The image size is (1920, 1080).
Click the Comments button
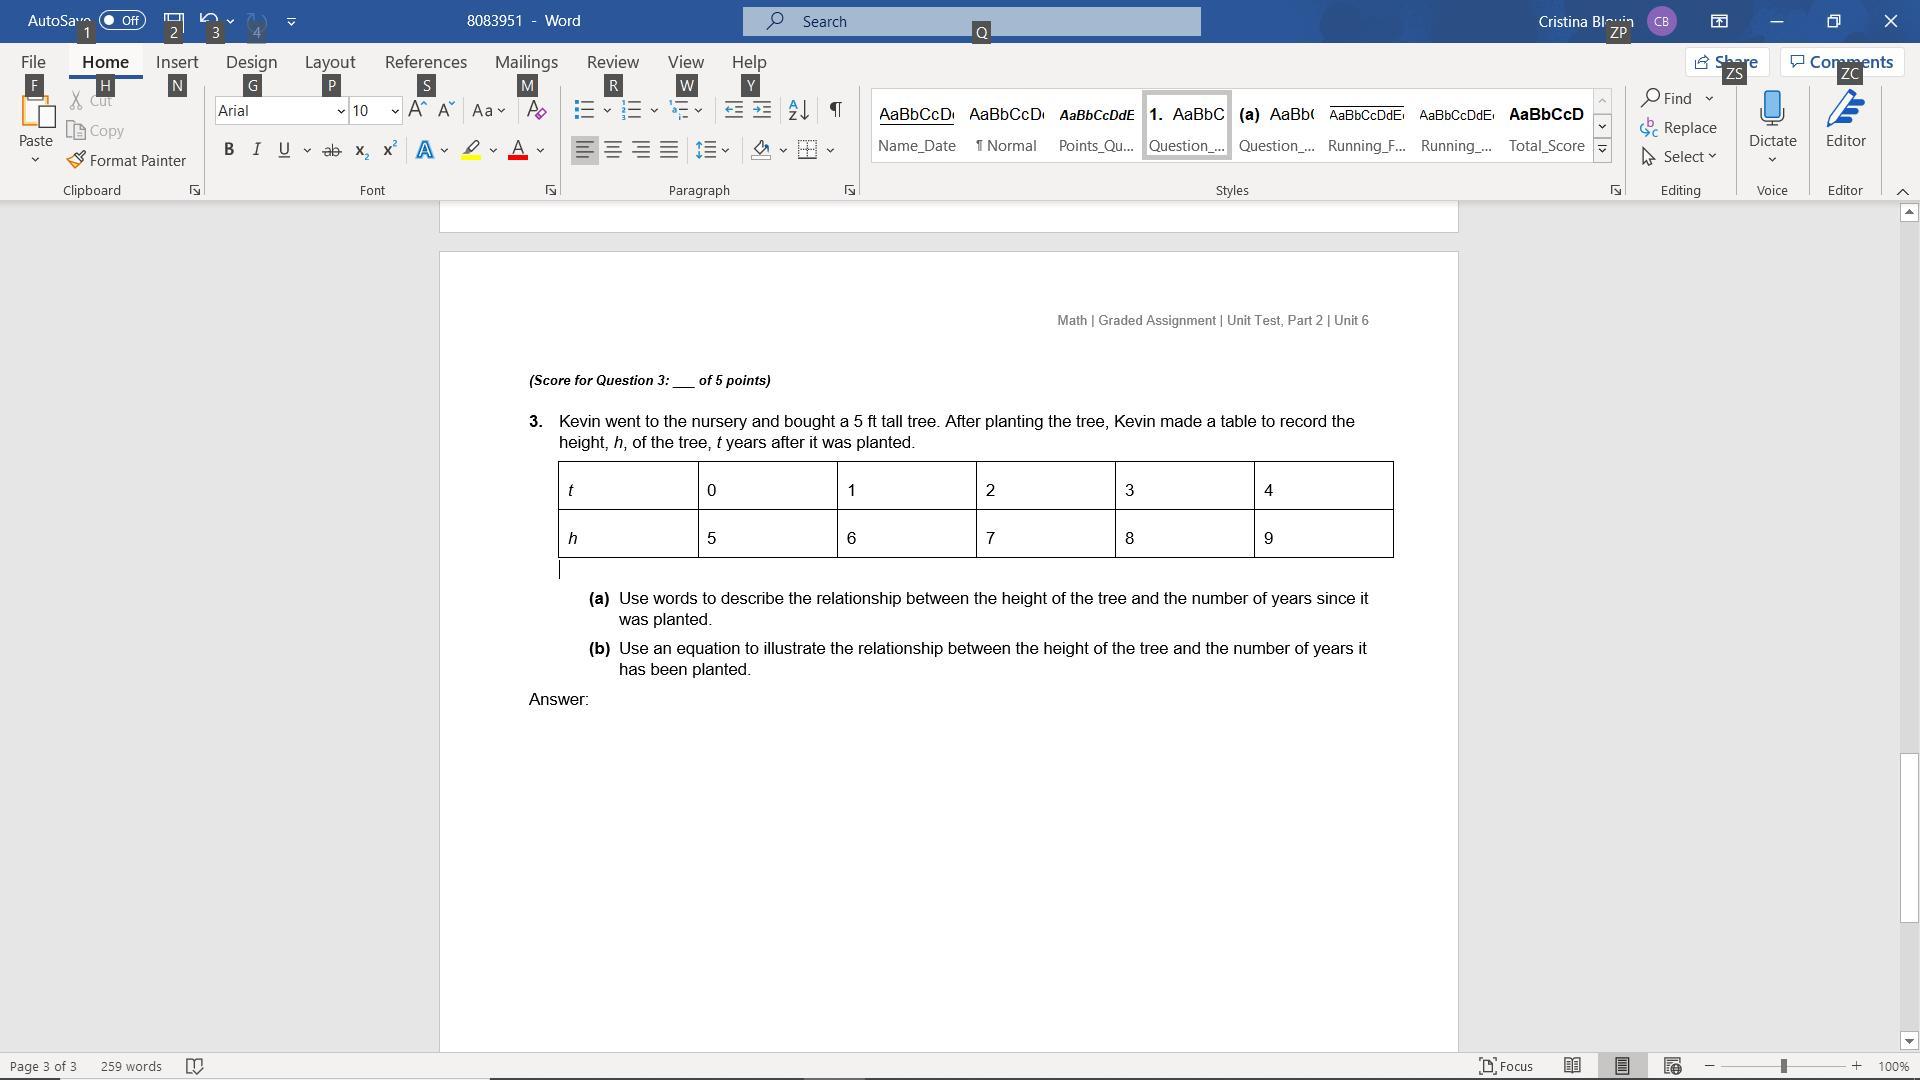pos(1841,62)
